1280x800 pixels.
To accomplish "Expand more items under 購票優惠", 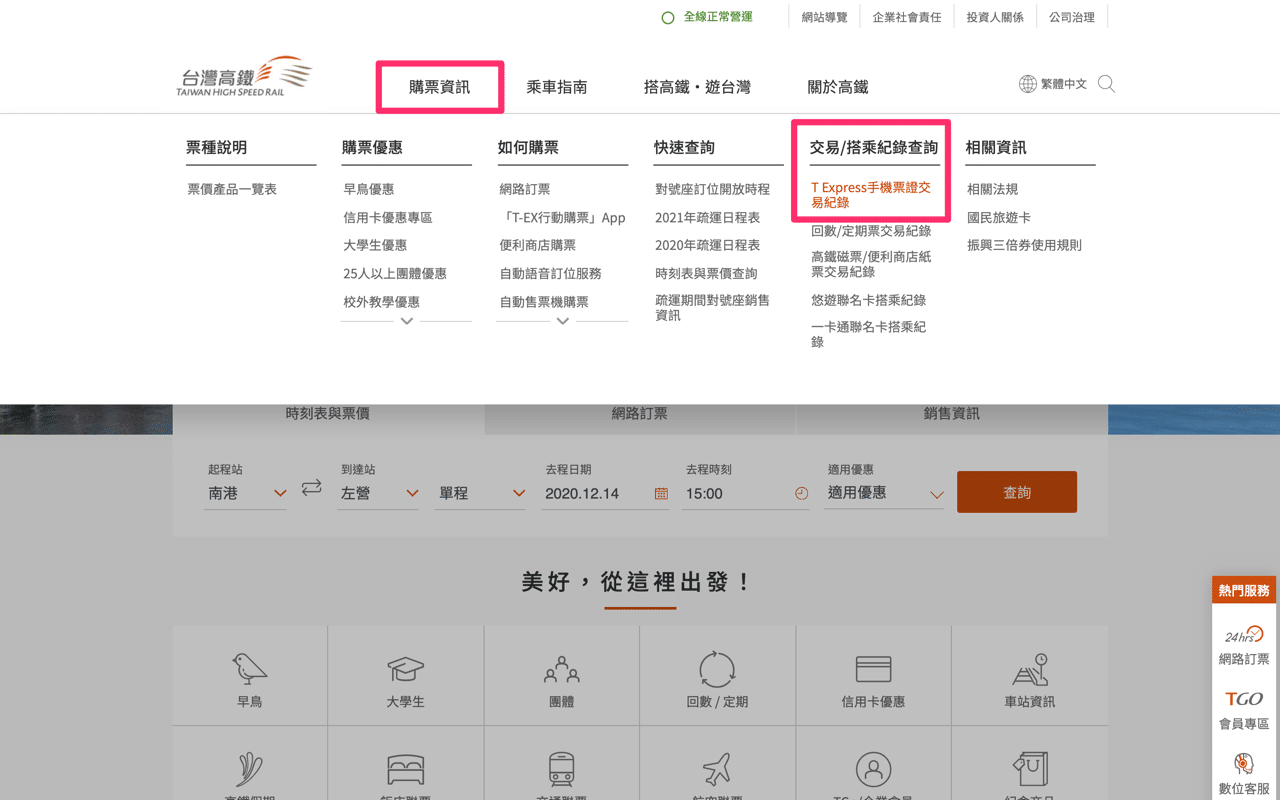I will coord(406,321).
